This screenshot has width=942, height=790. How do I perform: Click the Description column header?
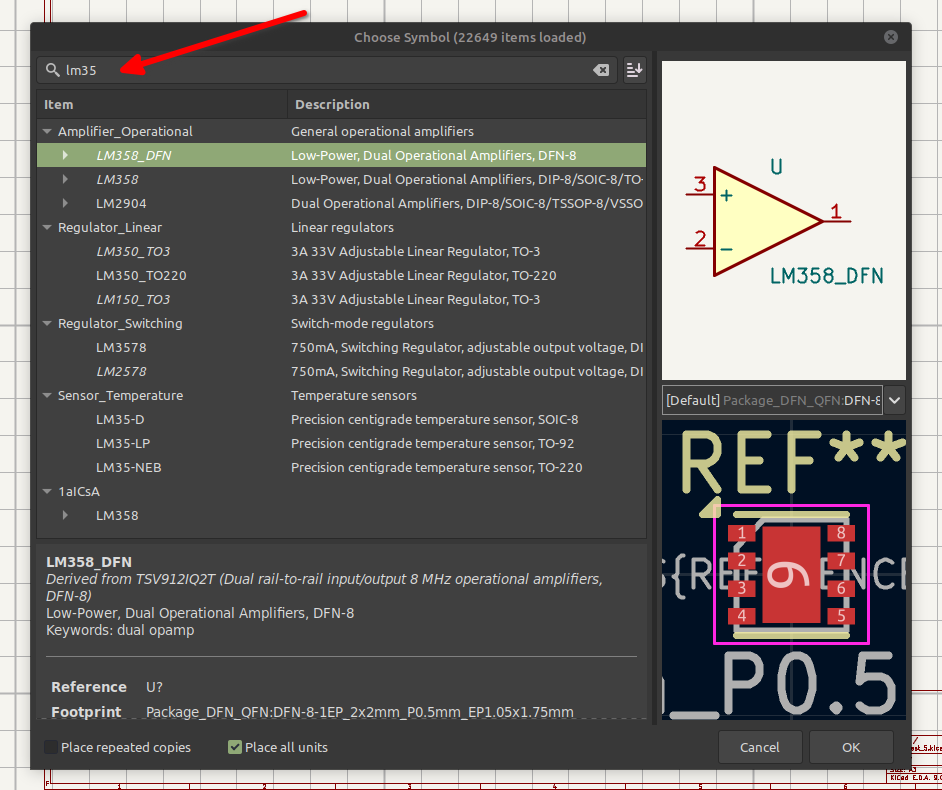tap(465, 104)
